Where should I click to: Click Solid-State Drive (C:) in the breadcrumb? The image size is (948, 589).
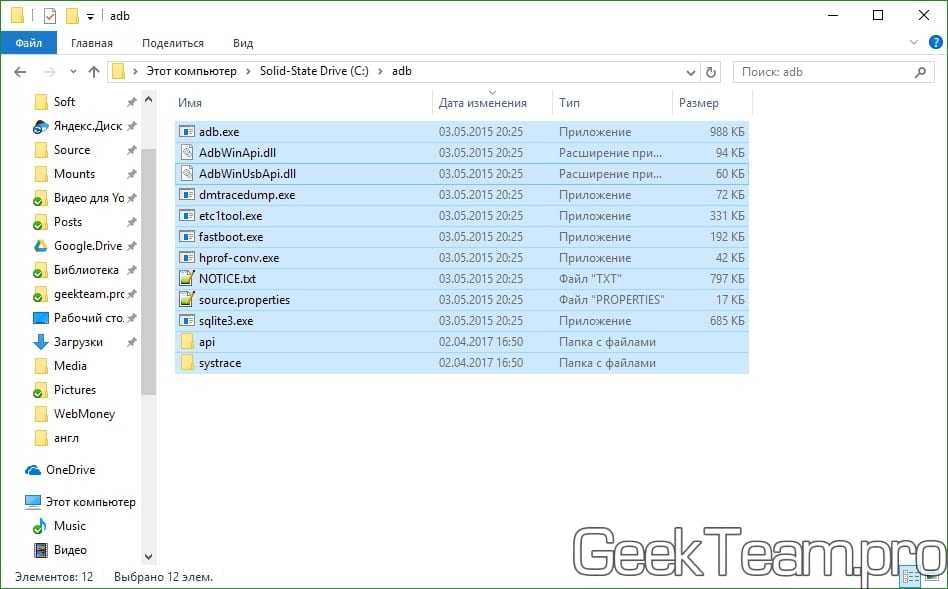[x=314, y=72]
